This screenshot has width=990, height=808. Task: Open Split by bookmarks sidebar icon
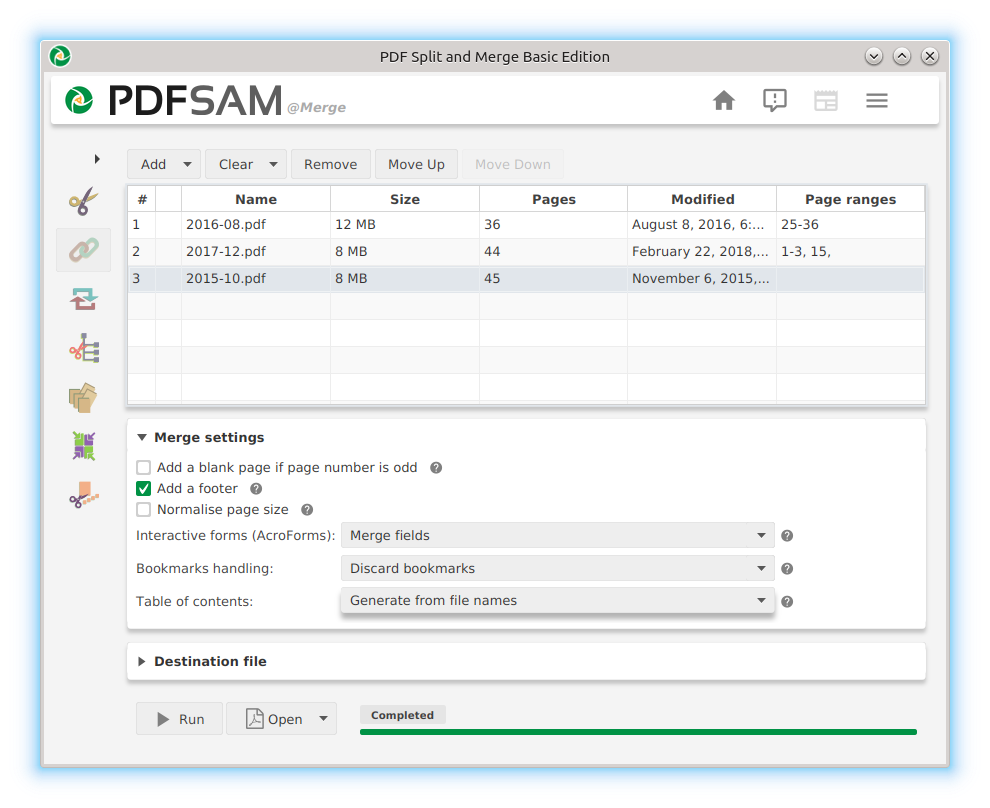point(83,348)
